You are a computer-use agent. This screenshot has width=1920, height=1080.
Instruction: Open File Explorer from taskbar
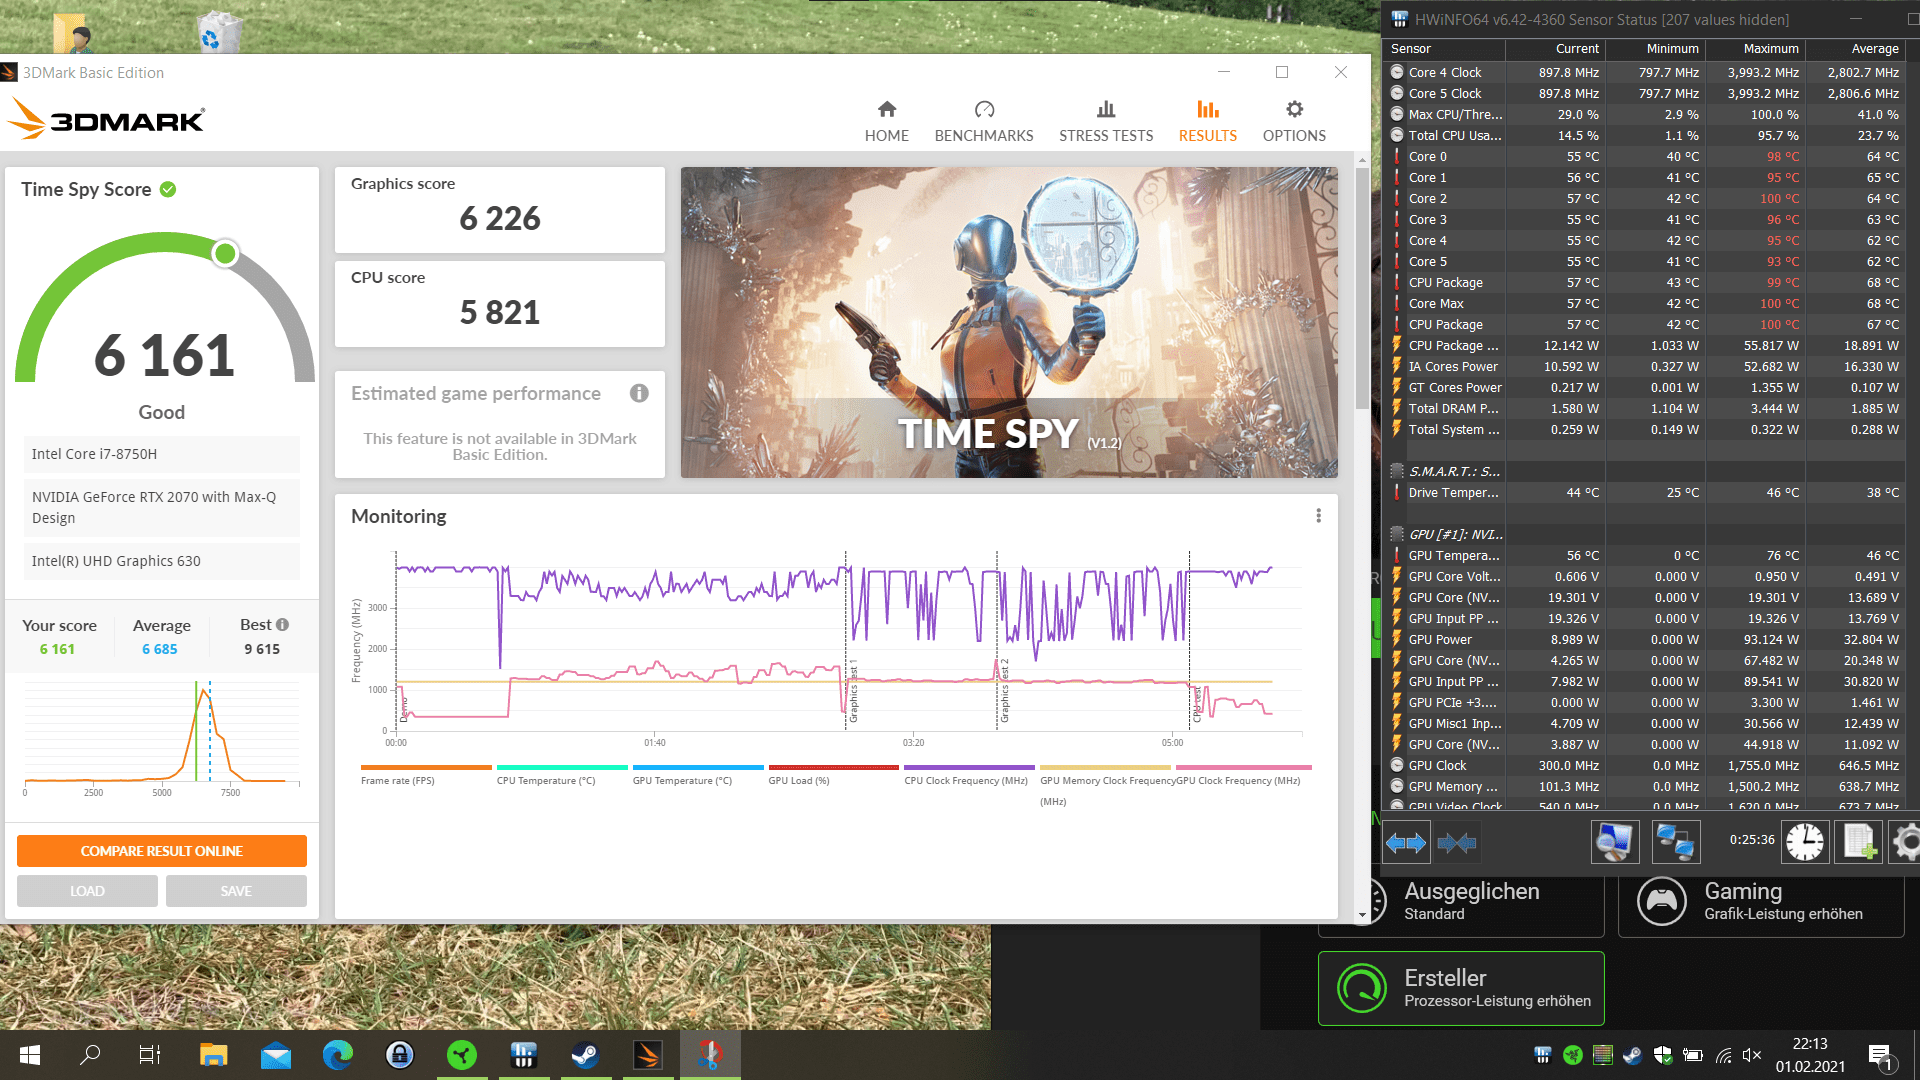coord(213,1055)
